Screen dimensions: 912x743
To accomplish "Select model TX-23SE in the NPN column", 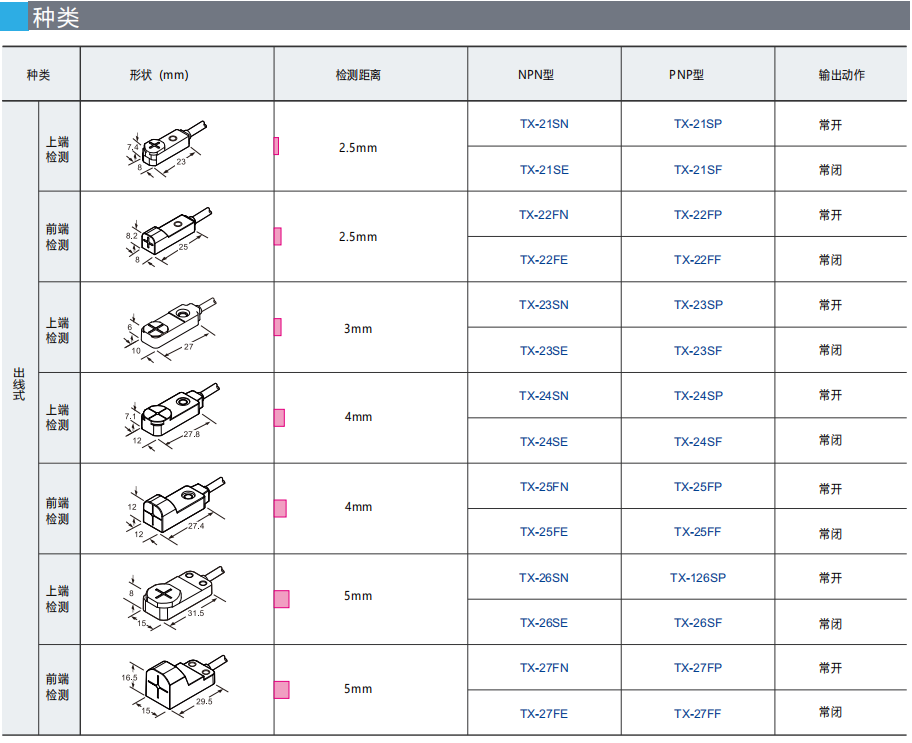I will click(x=543, y=351).
